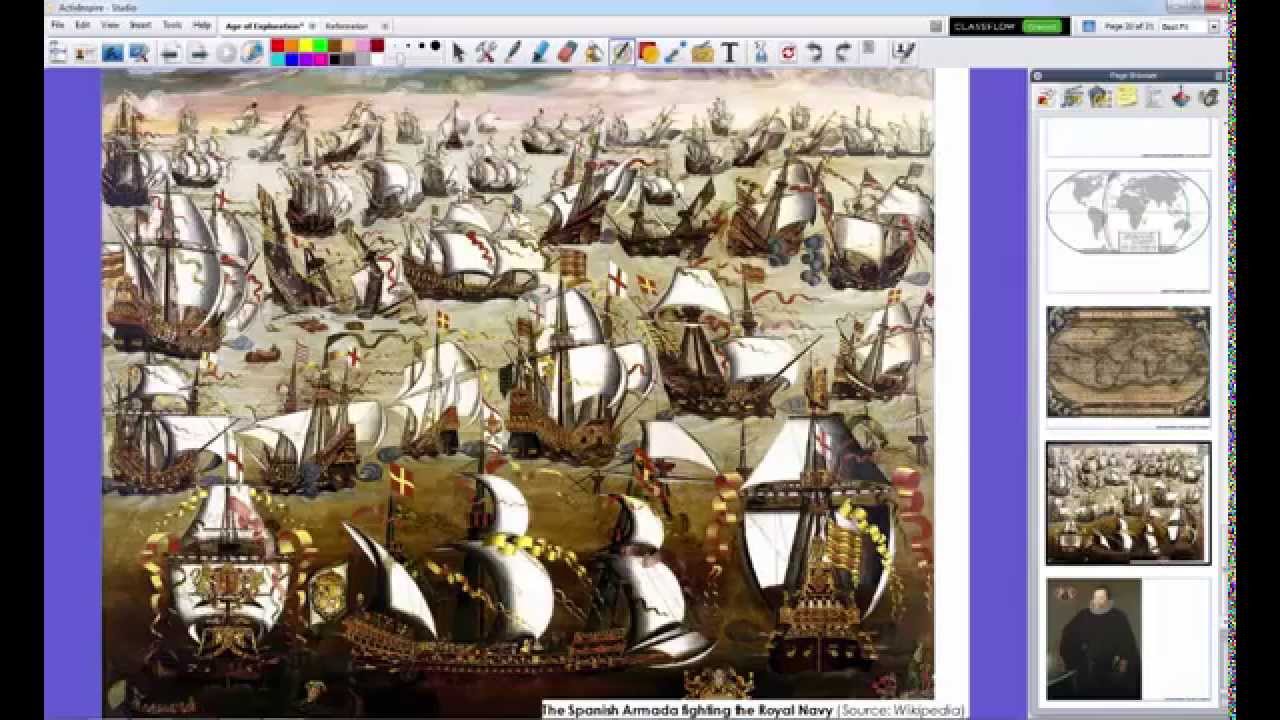1280x720 pixels.
Task: Open the Insert menu
Action: 141,25
